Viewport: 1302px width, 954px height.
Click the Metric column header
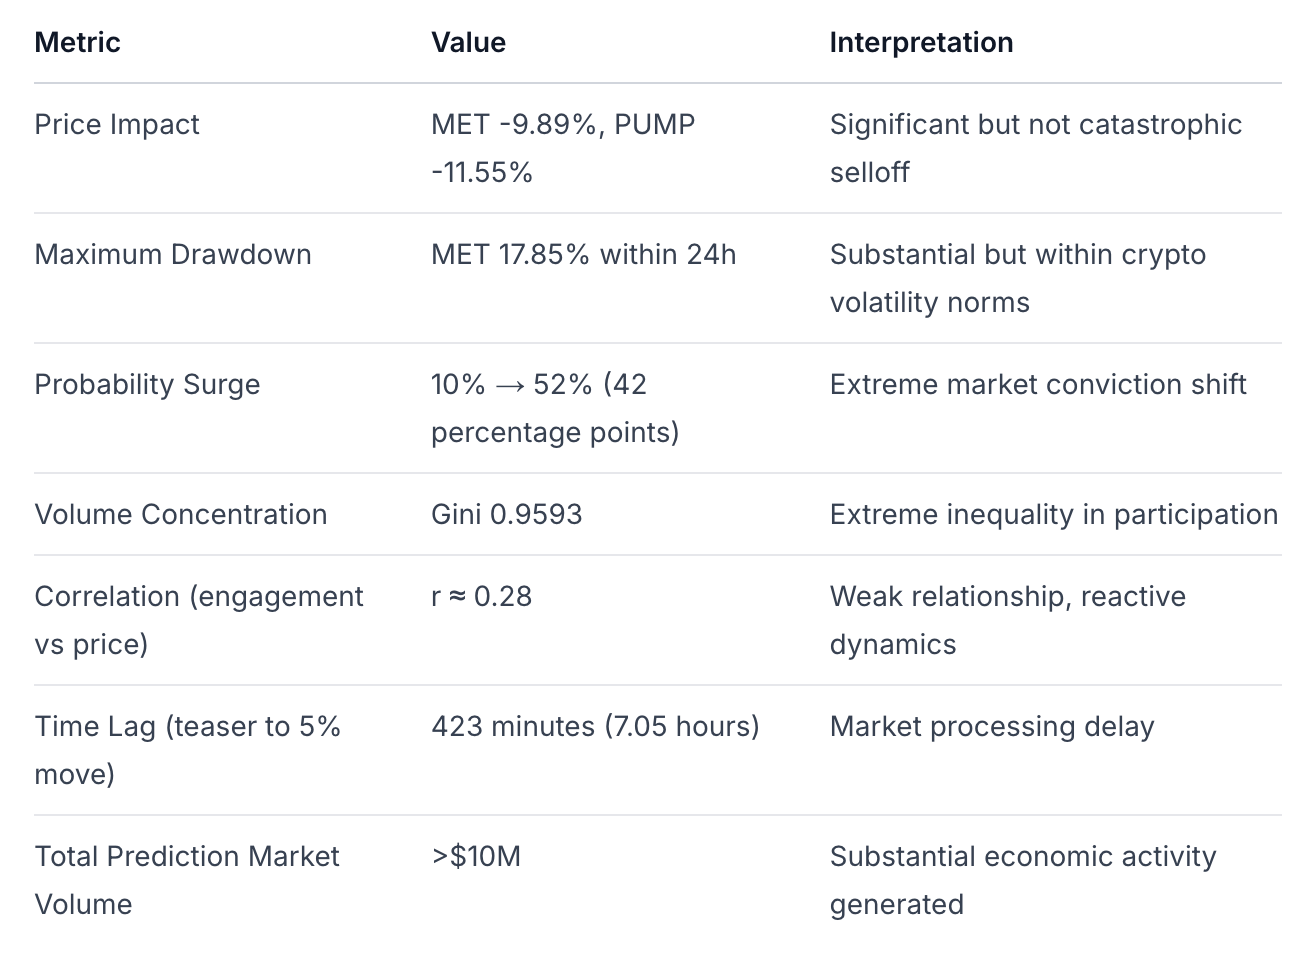77,42
